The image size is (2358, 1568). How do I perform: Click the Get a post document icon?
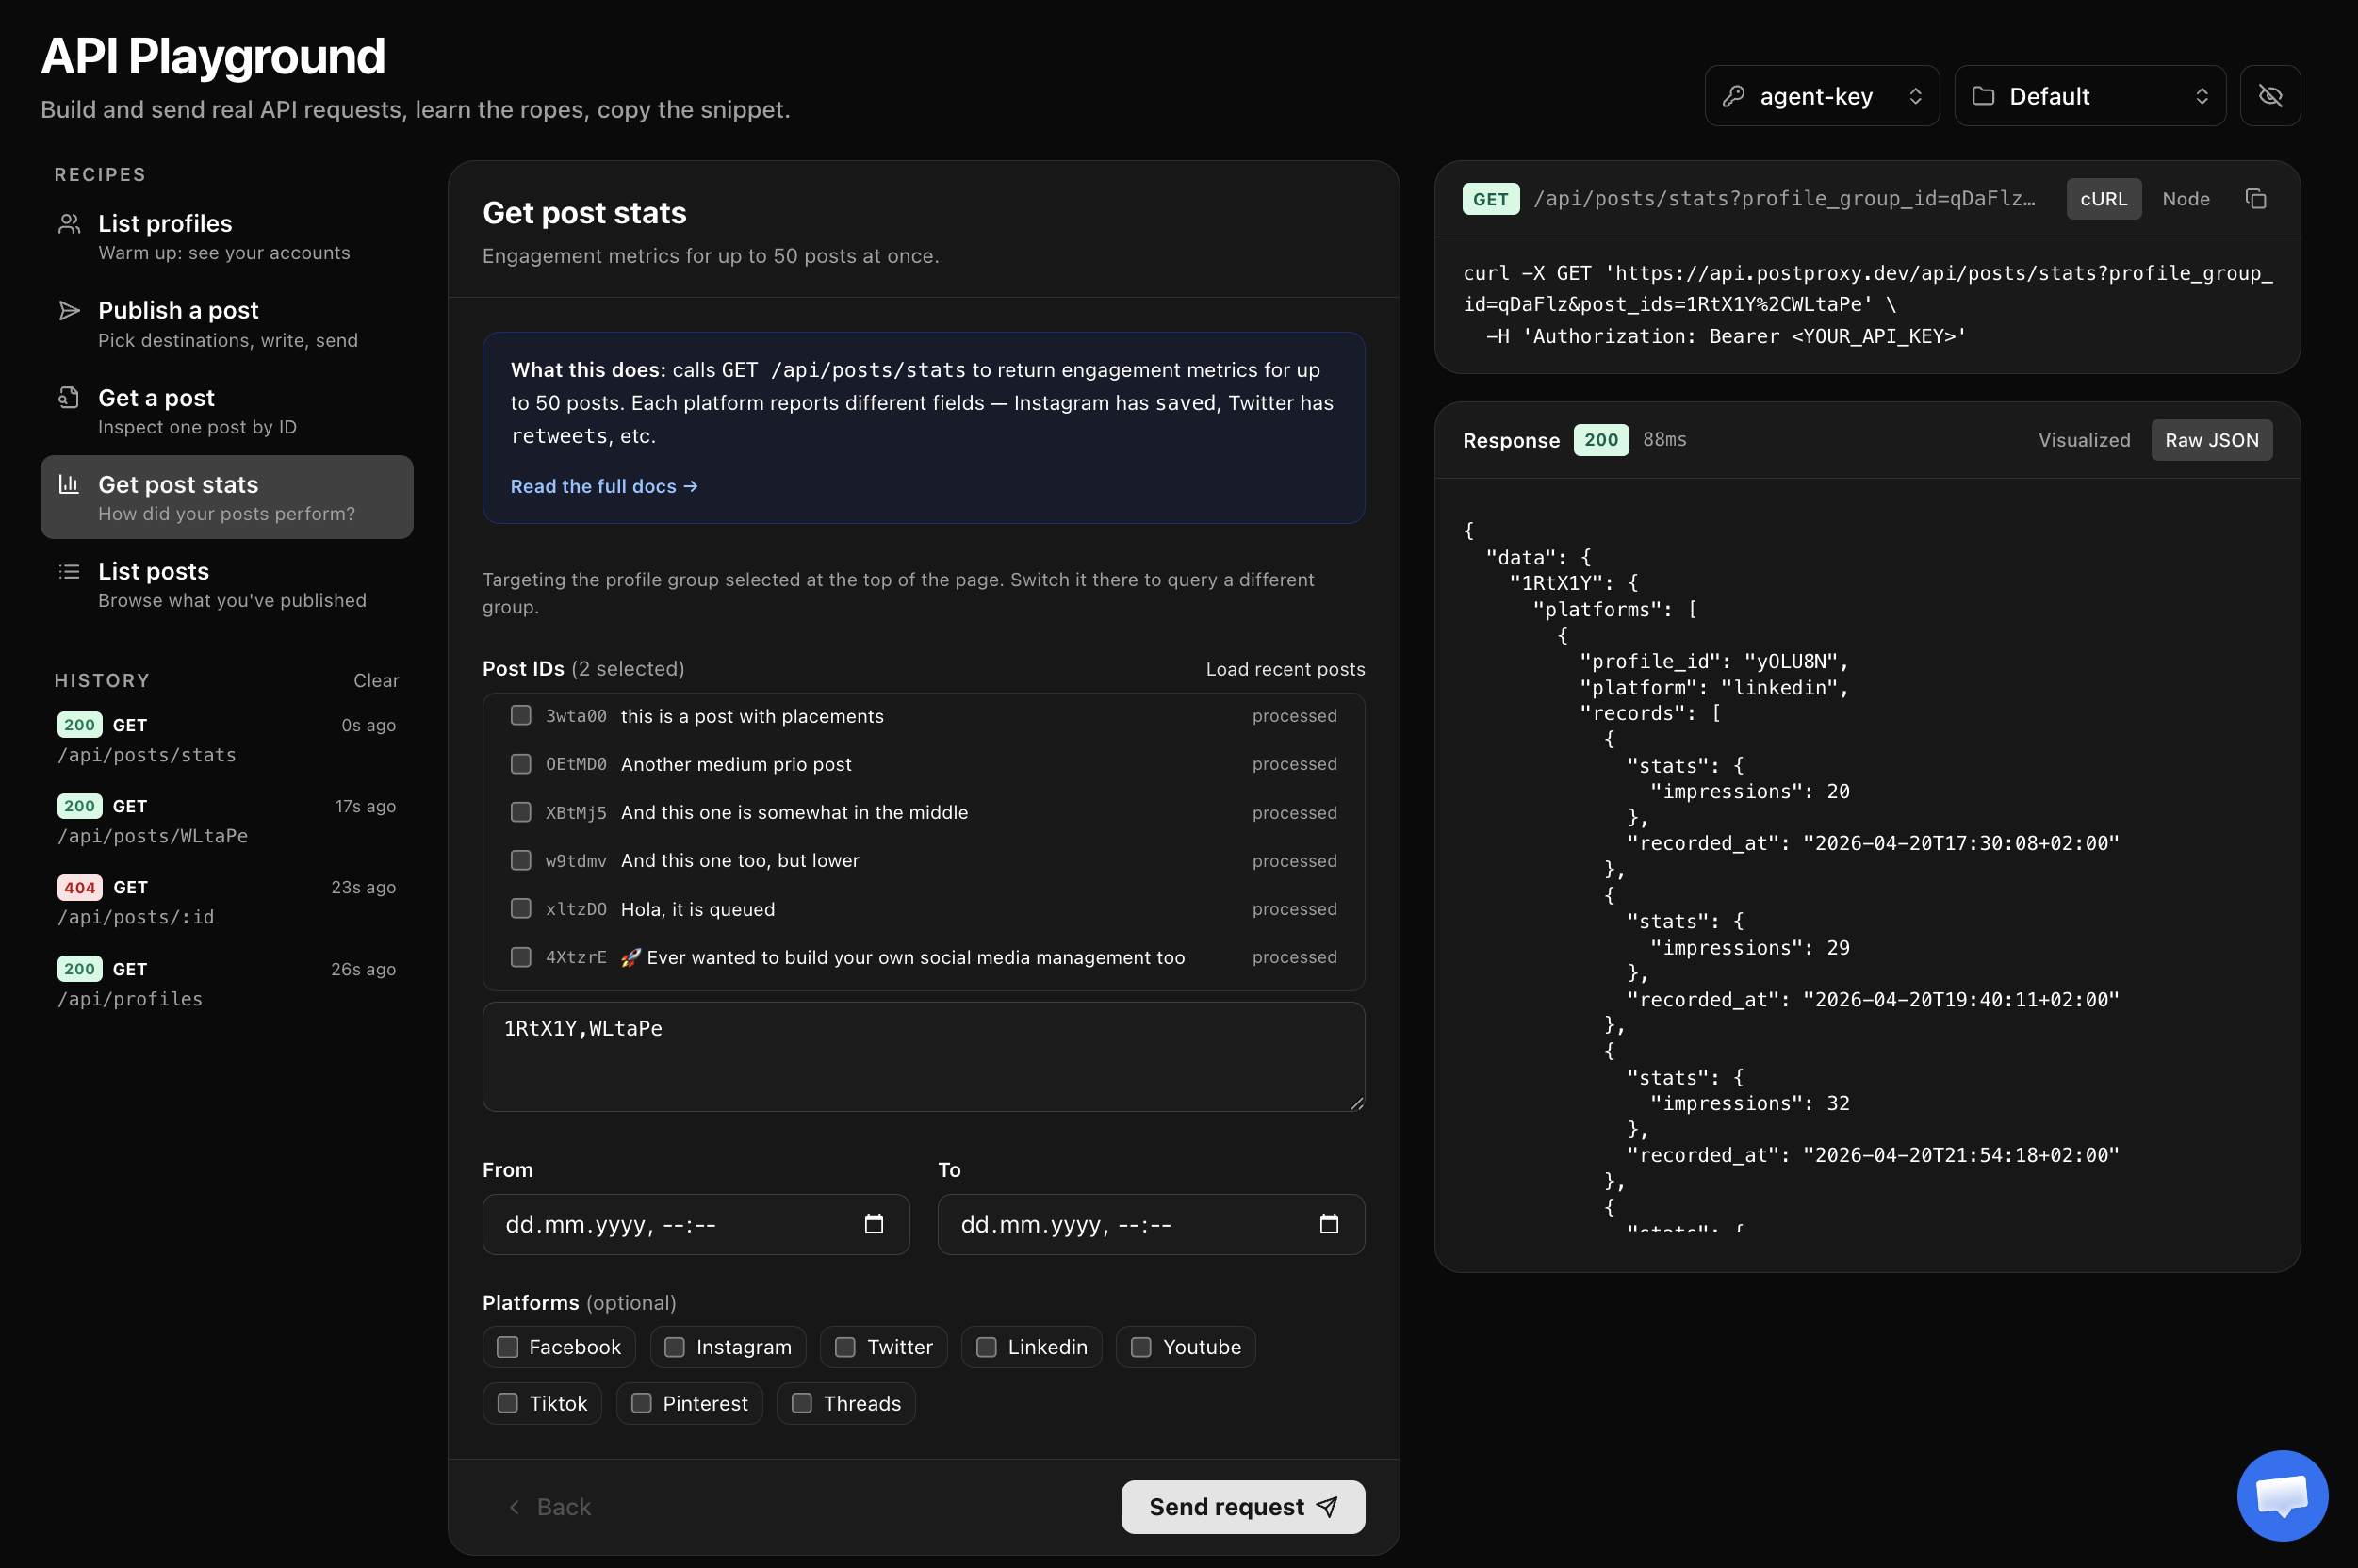[69, 398]
